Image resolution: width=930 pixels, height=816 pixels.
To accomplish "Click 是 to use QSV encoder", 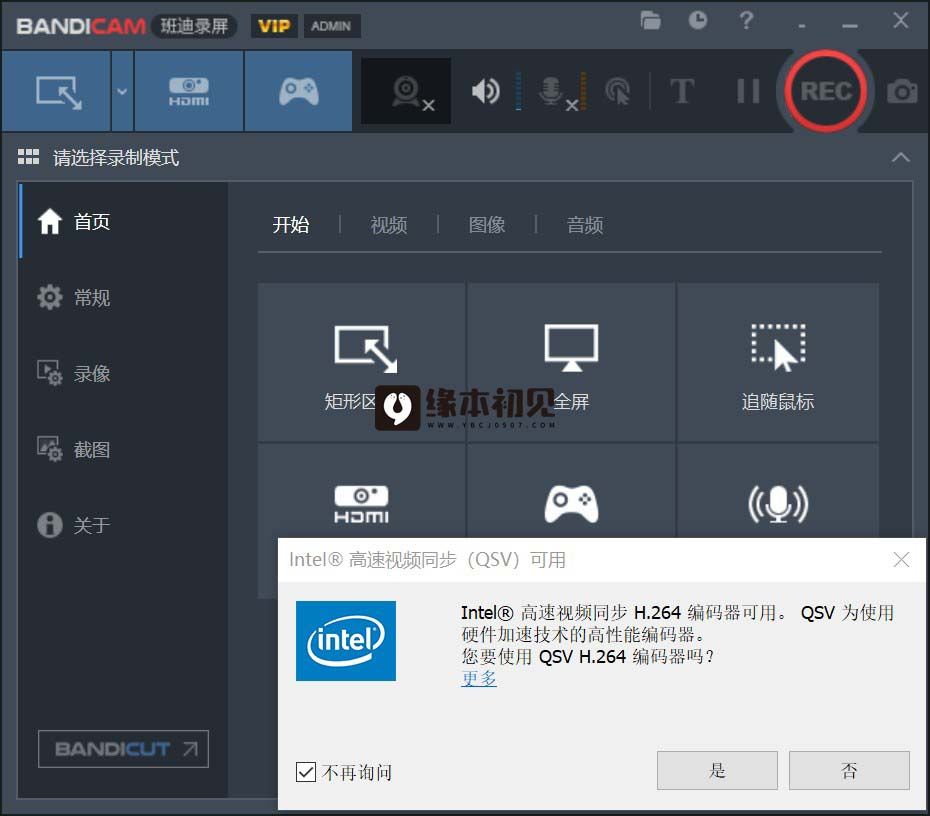I will click(717, 770).
